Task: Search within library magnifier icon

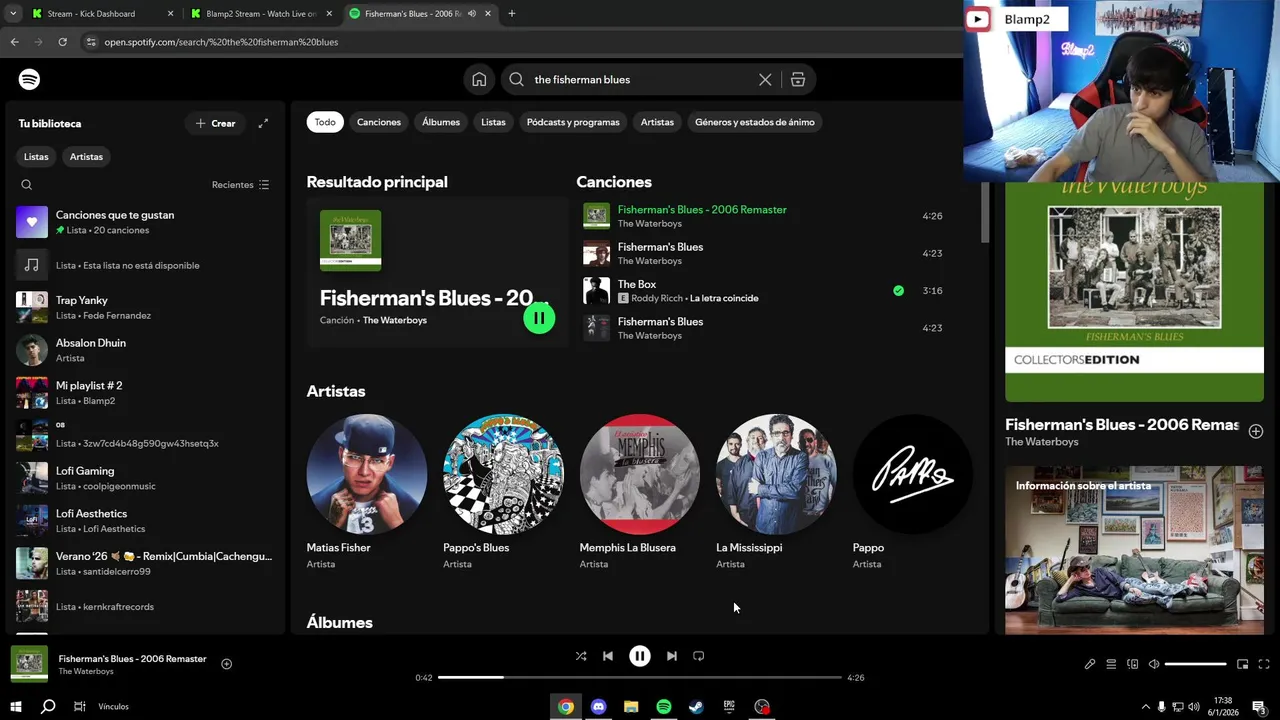Action: [27, 185]
